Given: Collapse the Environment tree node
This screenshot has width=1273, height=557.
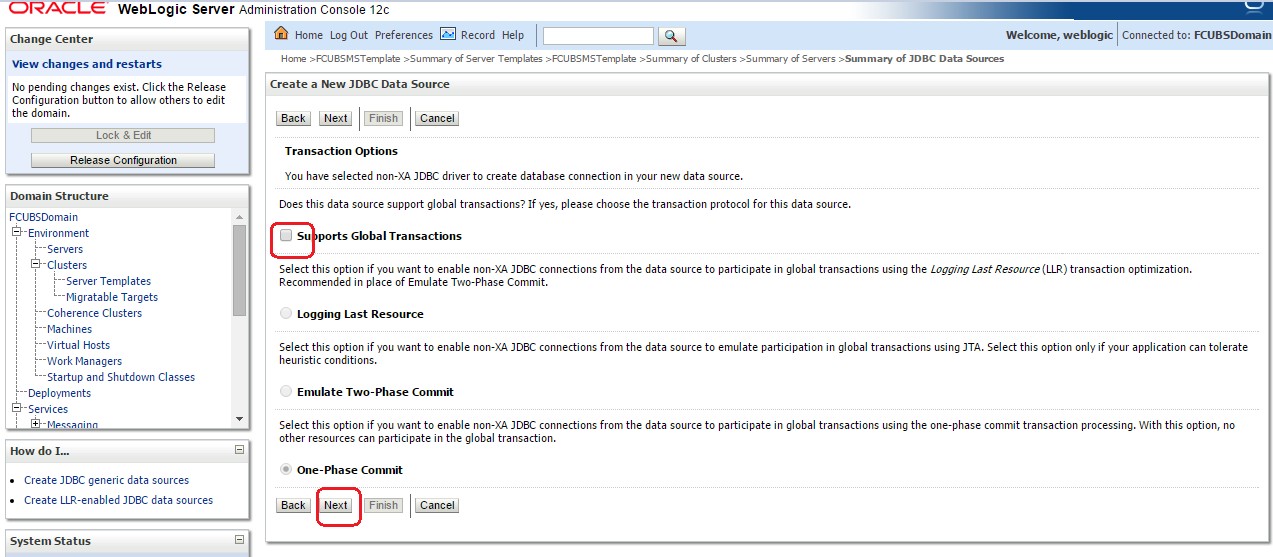Looking at the screenshot, I should [18, 233].
